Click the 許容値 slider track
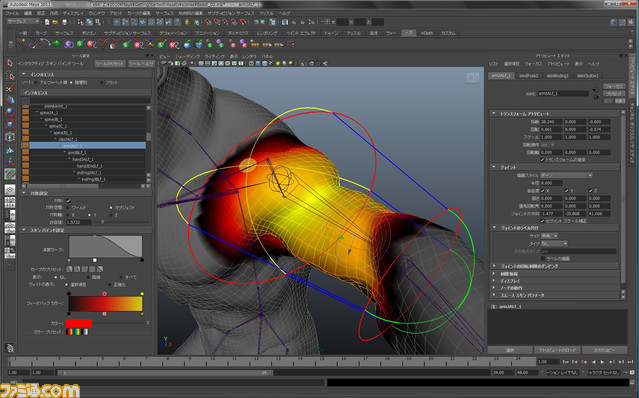This screenshot has width=639, height=398. click(121, 222)
